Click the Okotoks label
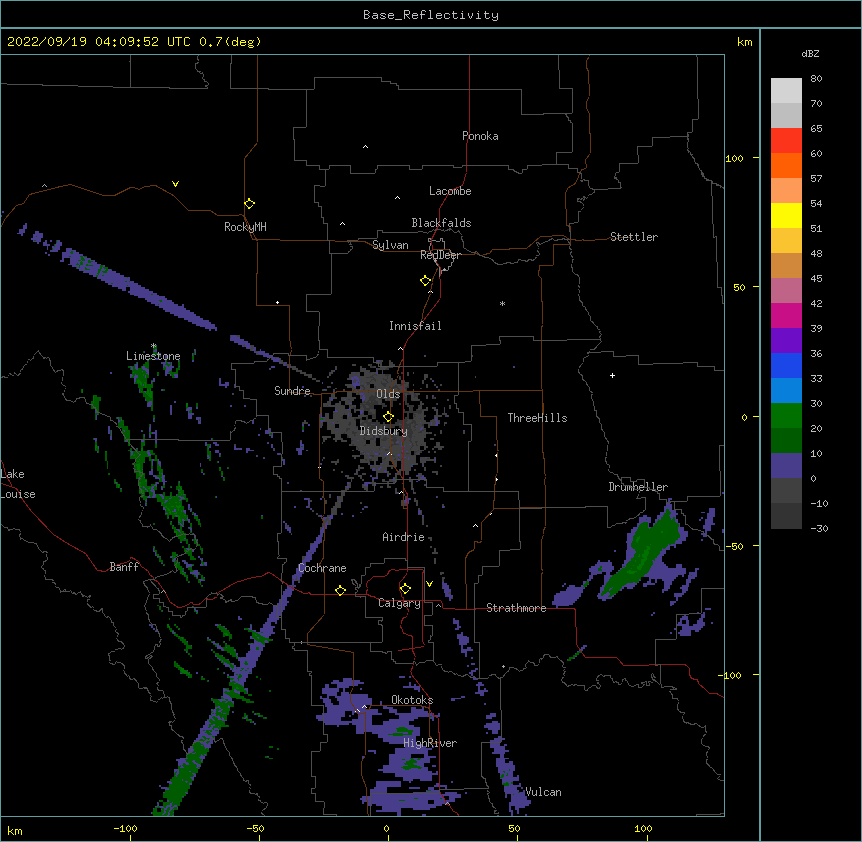This screenshot has width=862, height=842. [412, 700]
